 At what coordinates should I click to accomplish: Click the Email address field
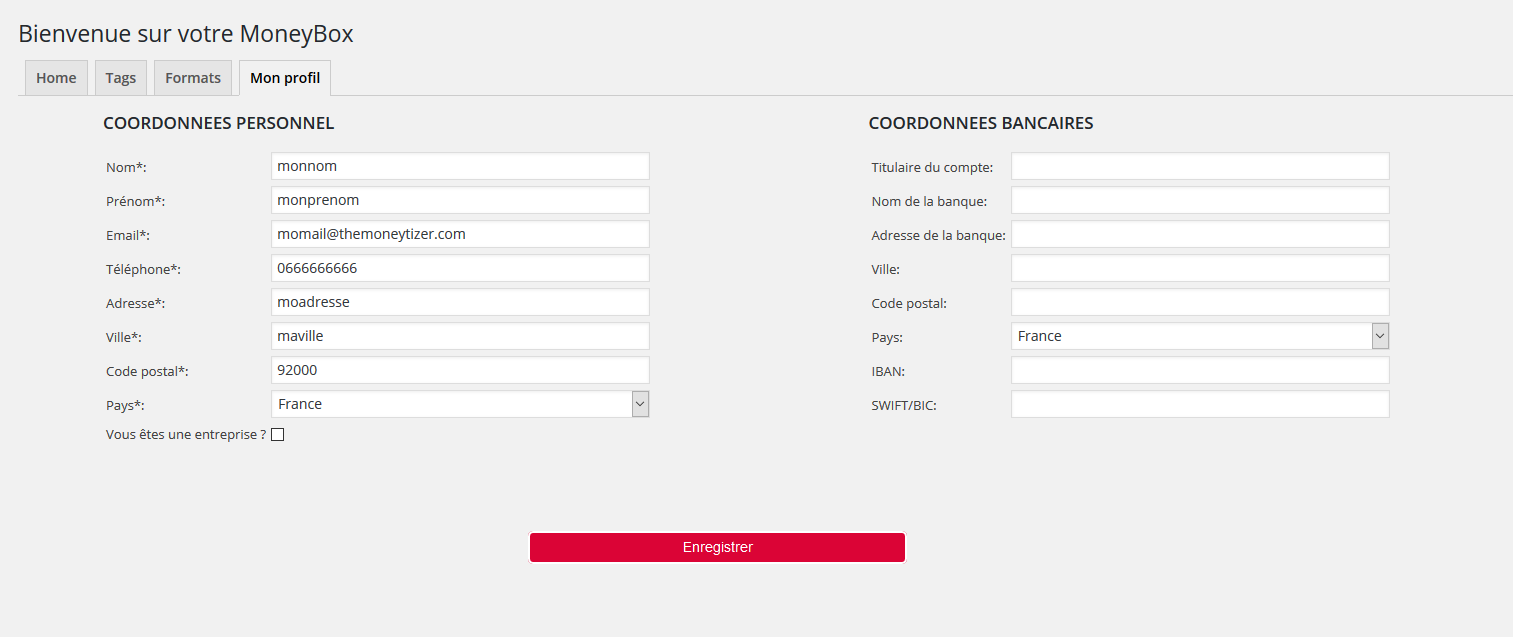(x=460, y=234)
